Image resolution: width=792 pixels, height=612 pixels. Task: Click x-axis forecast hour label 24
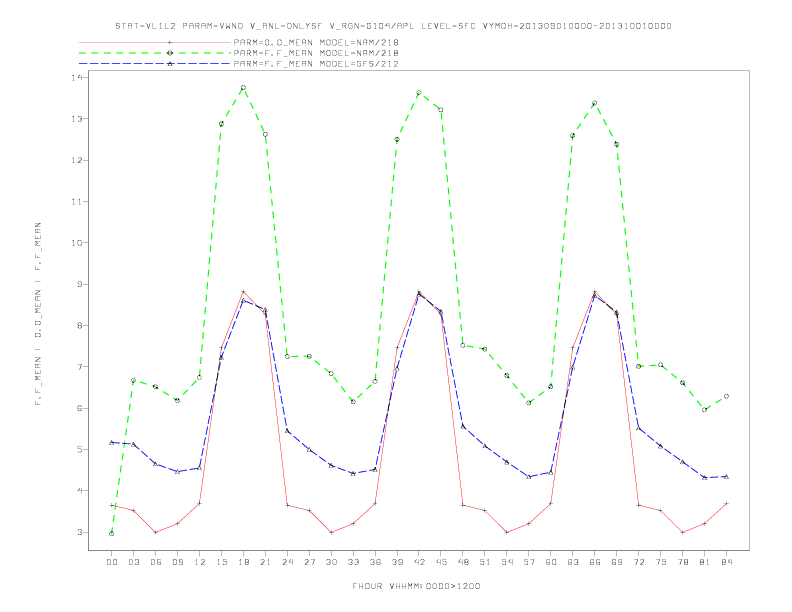[287, 562]
